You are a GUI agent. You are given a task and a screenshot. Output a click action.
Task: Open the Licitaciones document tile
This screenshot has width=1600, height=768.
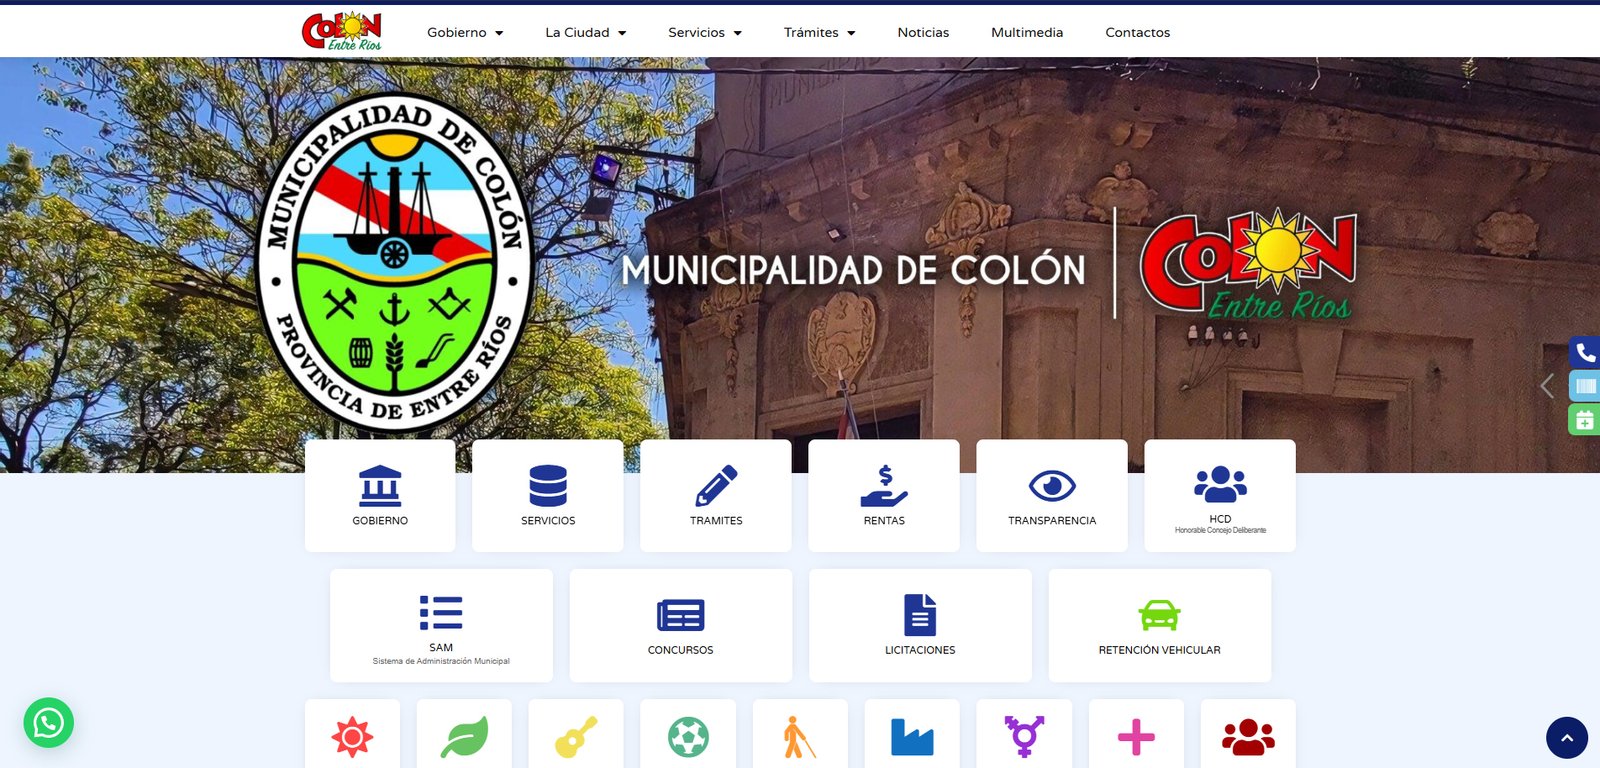[920, 625]
